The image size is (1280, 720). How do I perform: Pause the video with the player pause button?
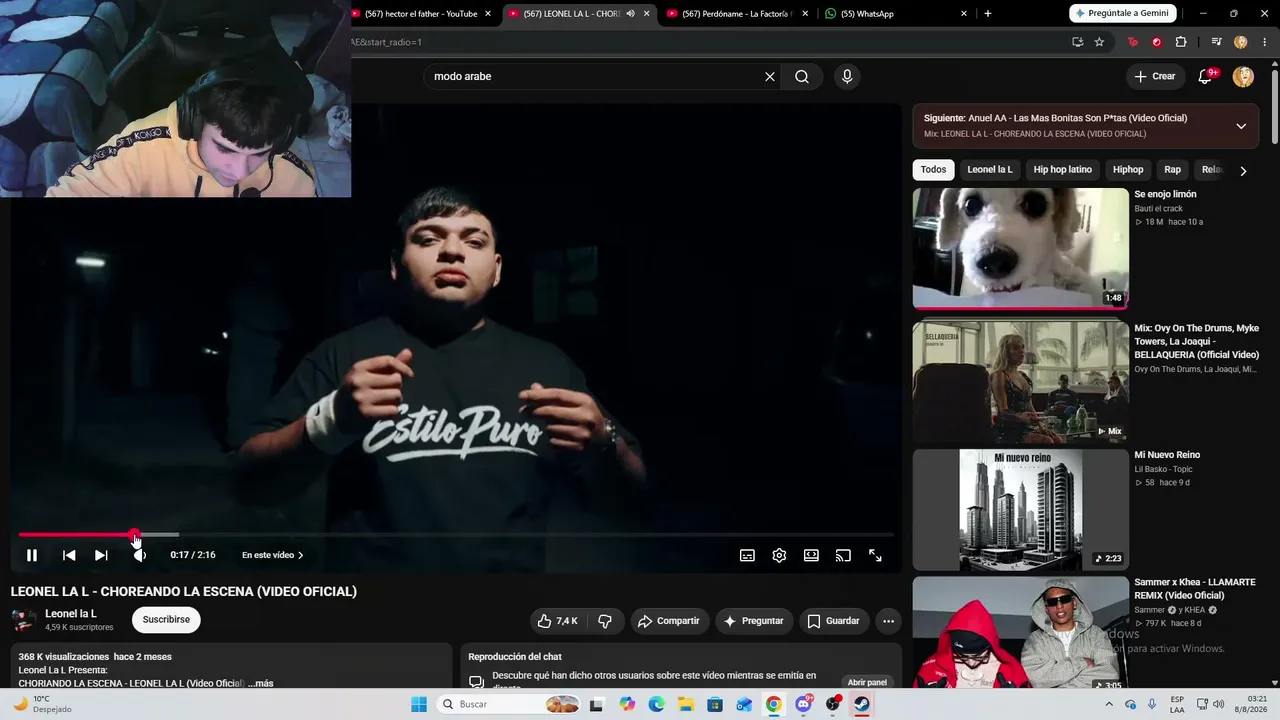point(32,555)
